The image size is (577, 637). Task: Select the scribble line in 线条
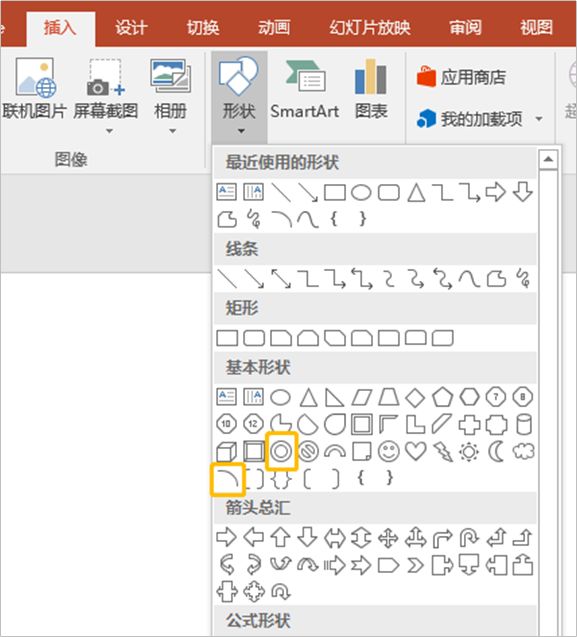[524, 279]
